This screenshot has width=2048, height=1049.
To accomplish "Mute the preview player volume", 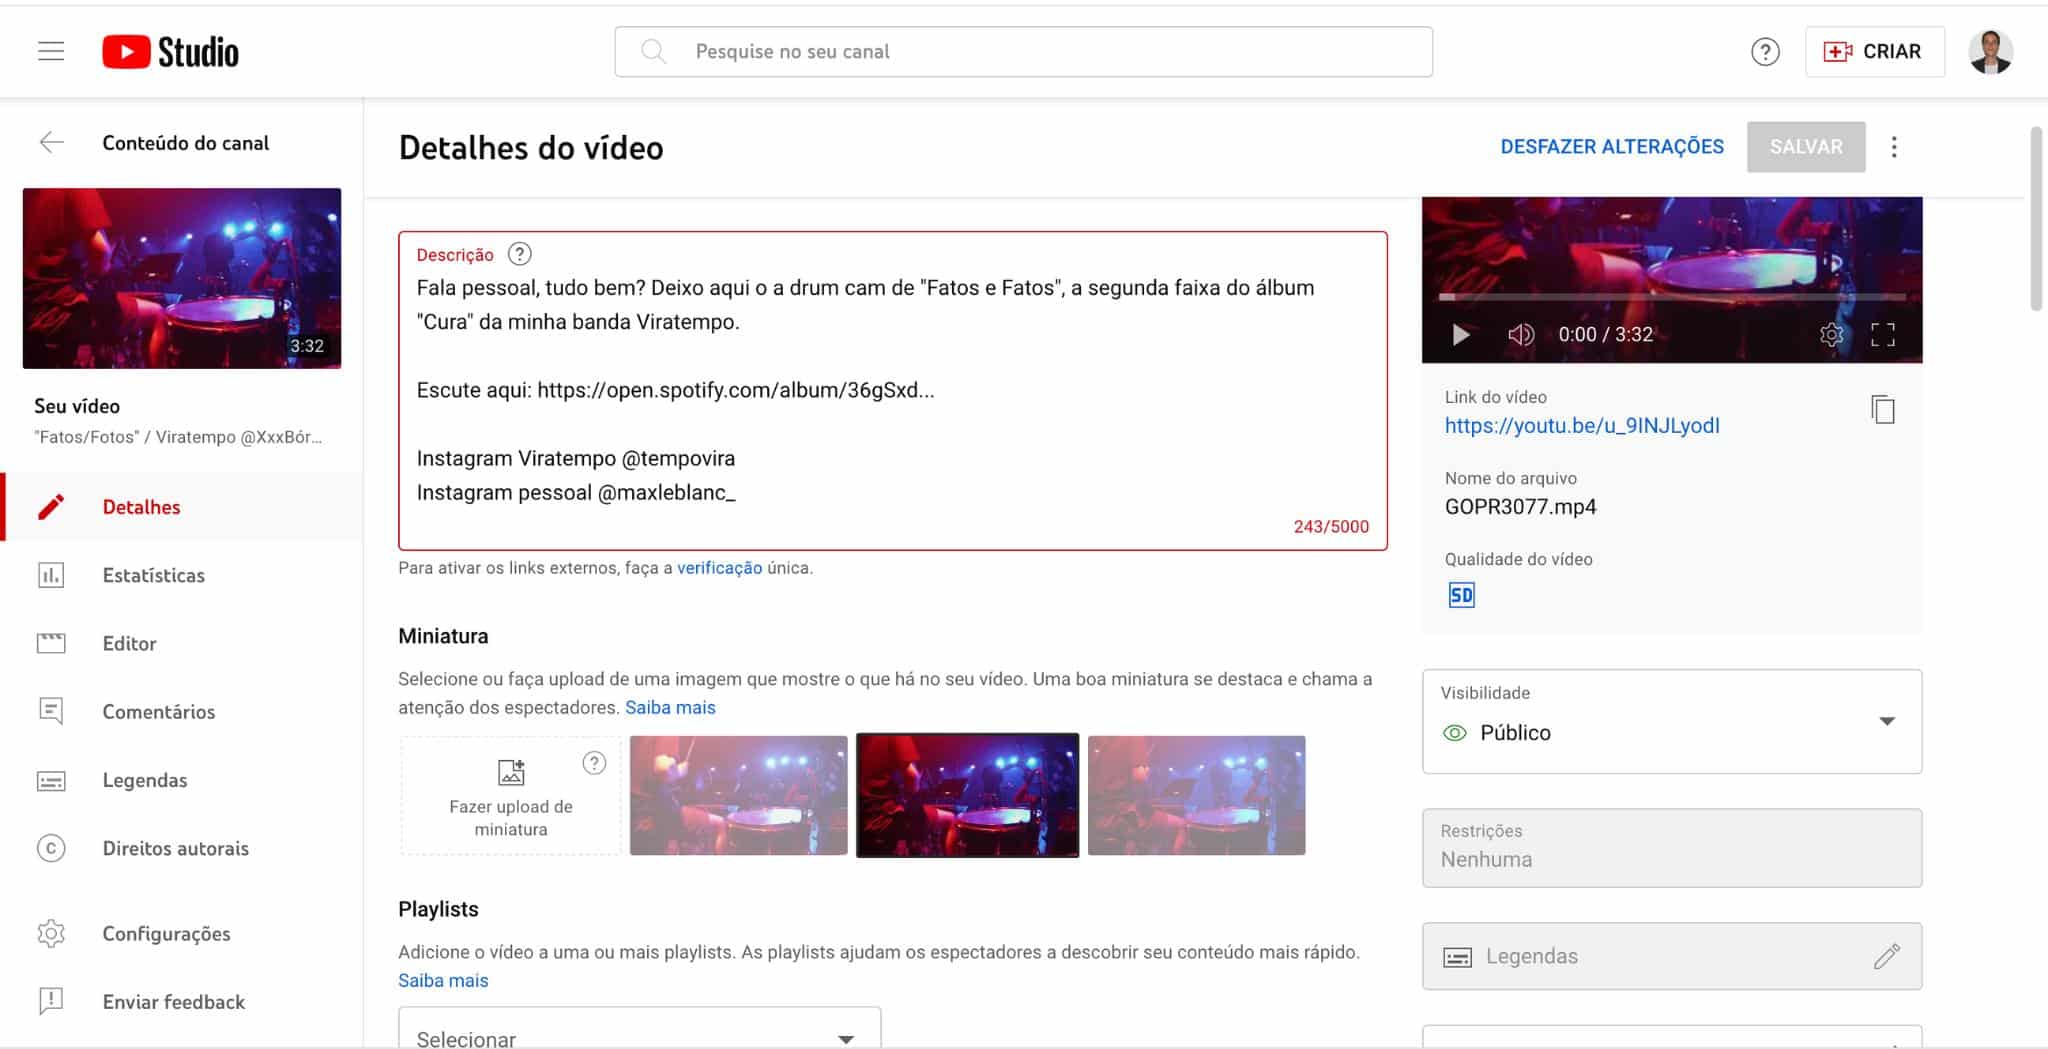I will point(1520,335).
